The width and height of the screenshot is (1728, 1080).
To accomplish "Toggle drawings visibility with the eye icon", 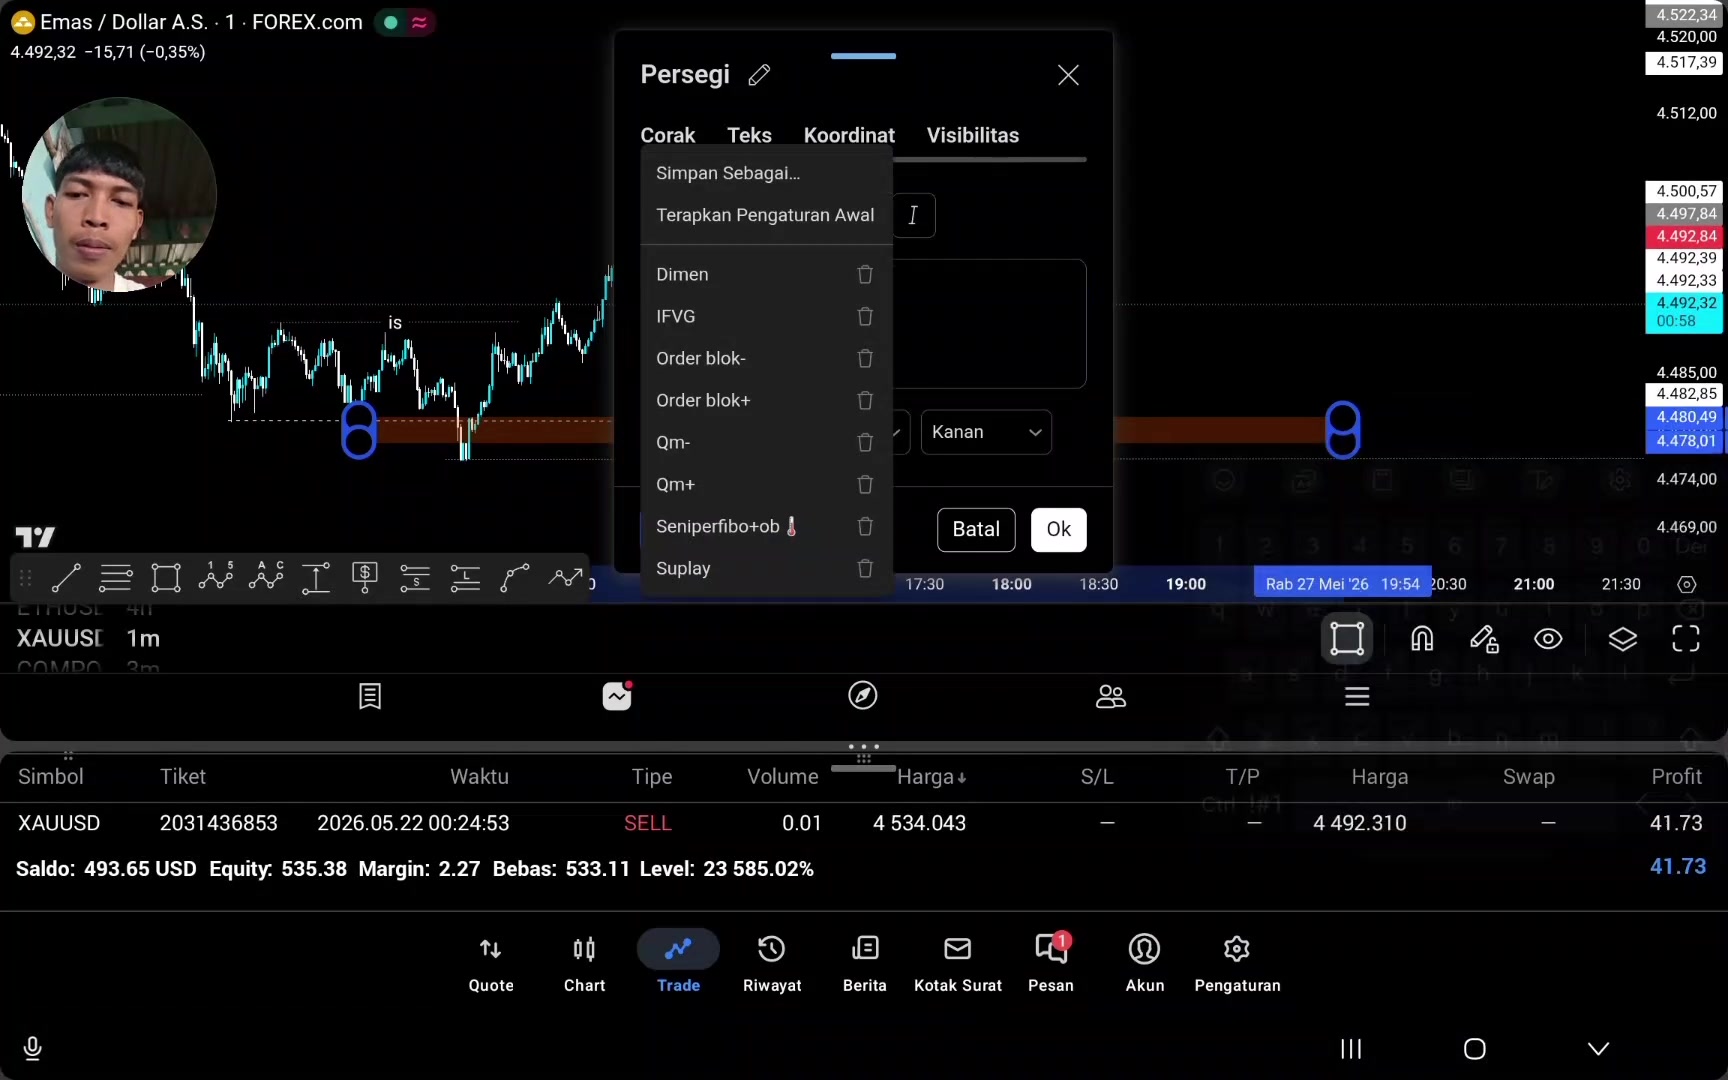I will click(x=1548, y=639).
